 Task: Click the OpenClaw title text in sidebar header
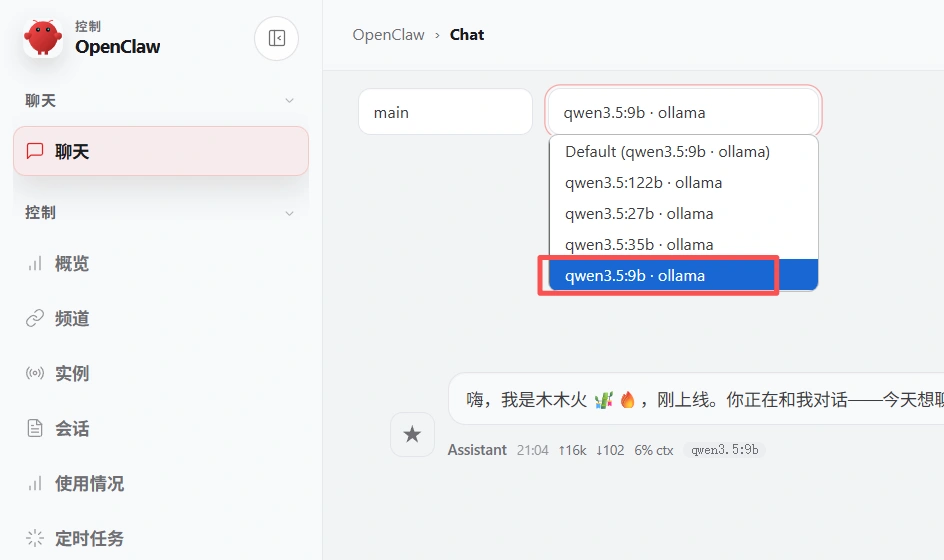click(117, 46)
